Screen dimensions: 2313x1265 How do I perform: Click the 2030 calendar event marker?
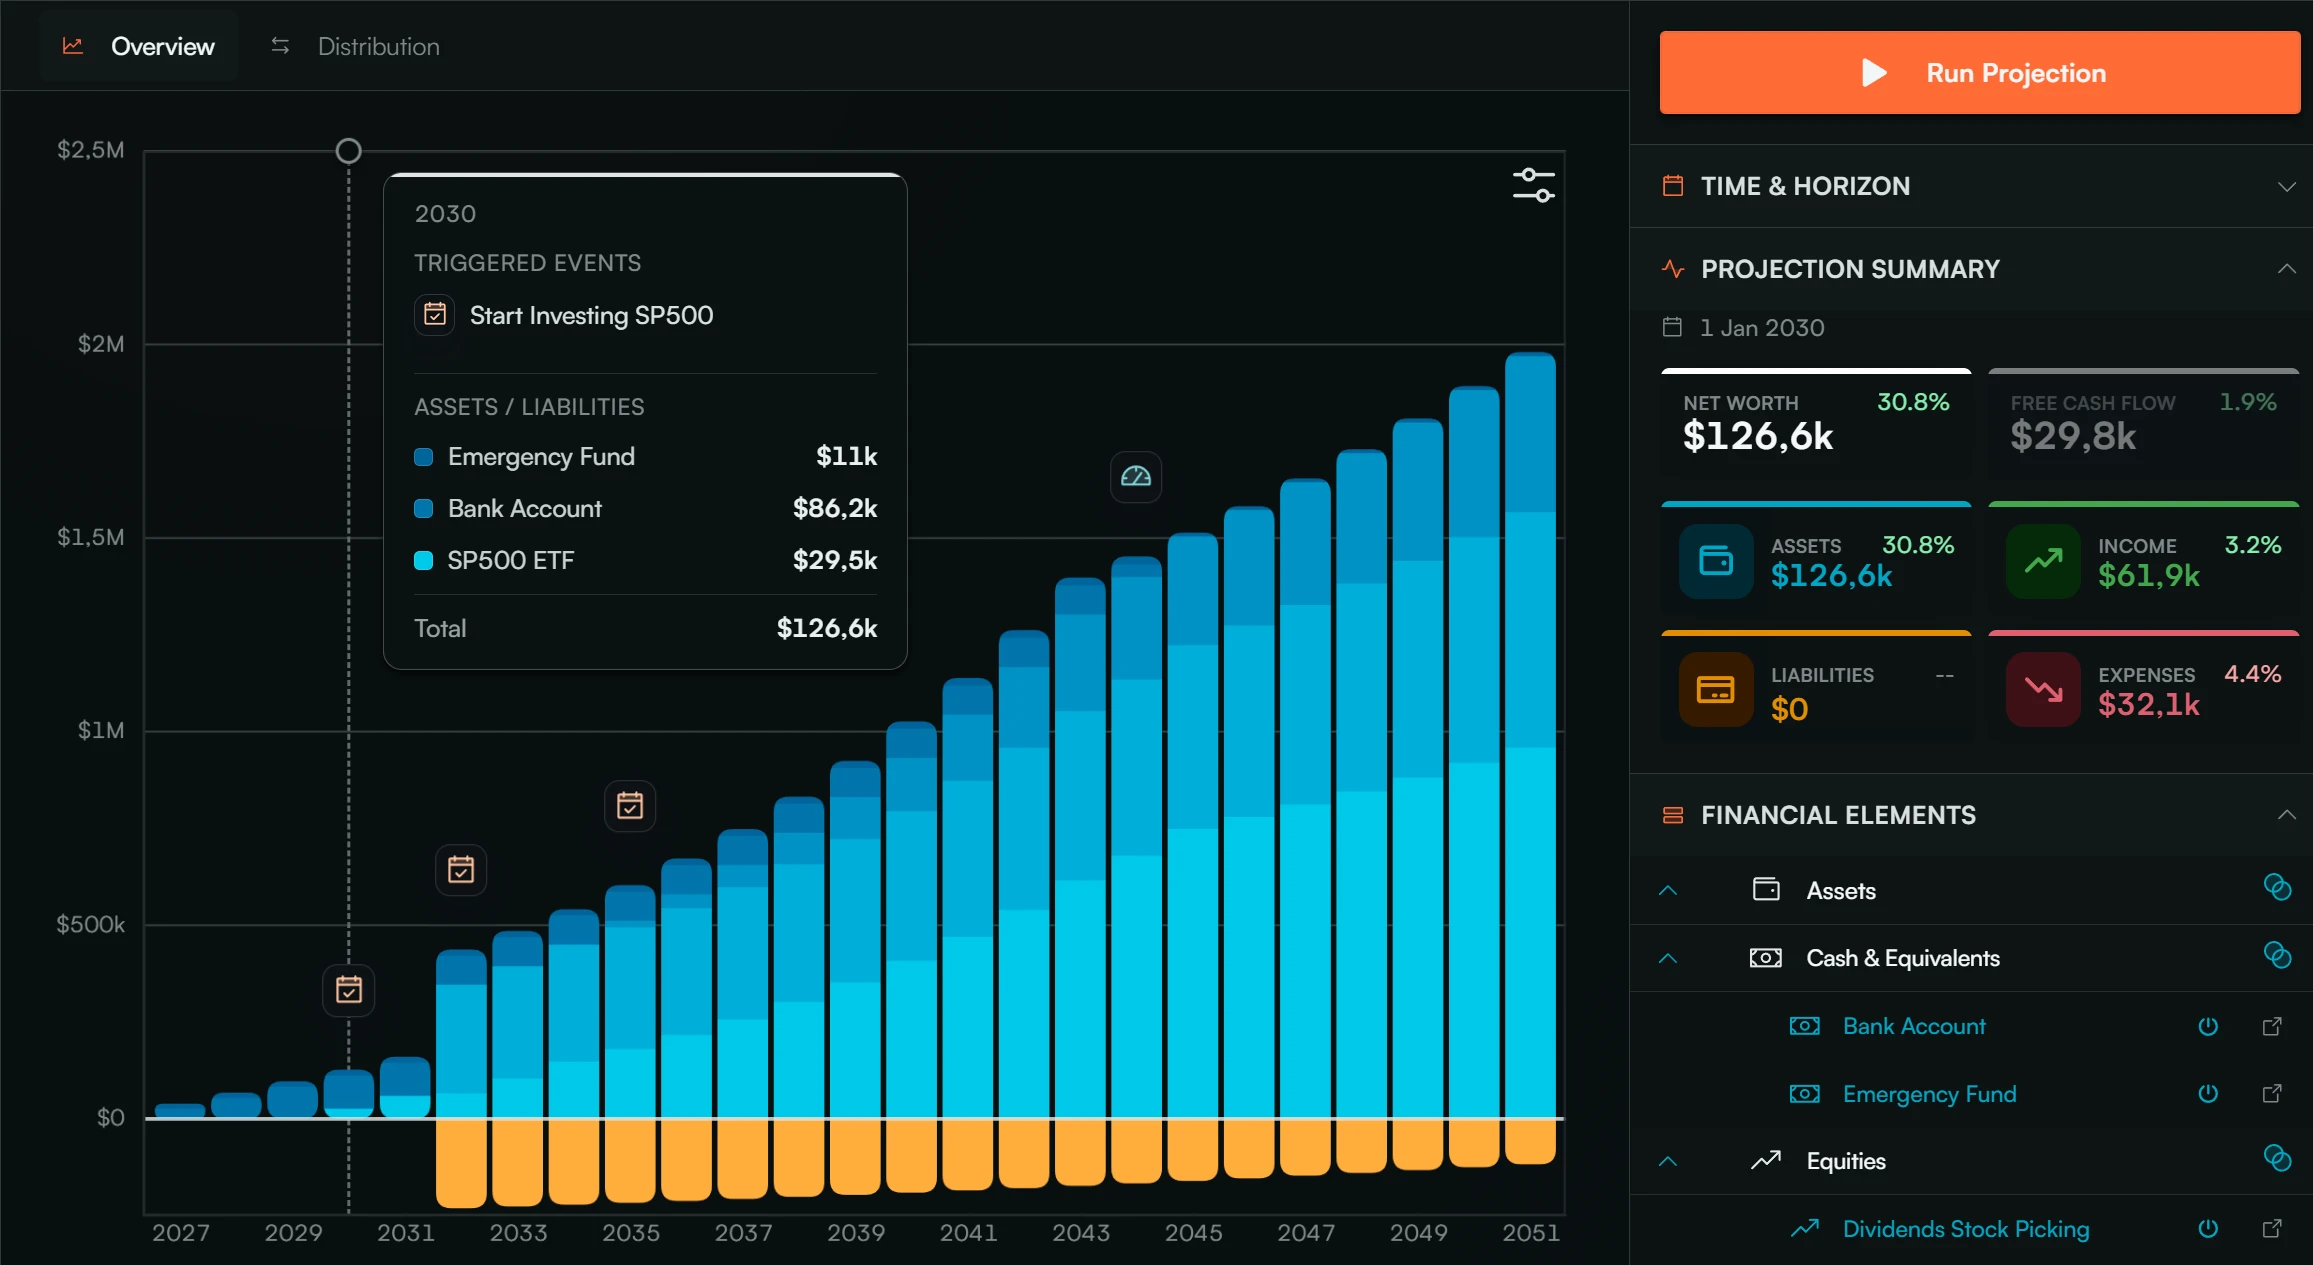point(349,990)
